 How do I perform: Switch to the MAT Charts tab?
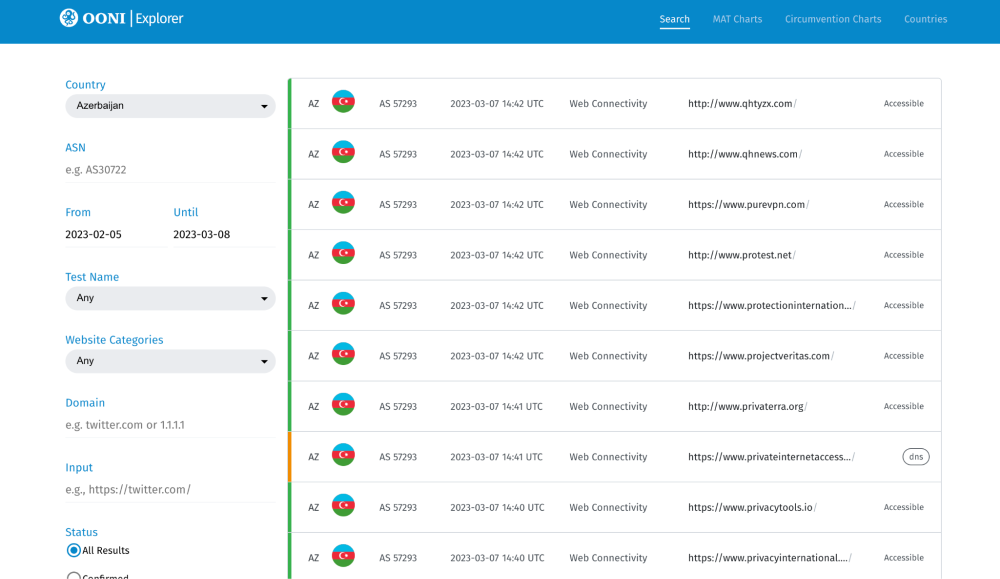pos(737,19)
